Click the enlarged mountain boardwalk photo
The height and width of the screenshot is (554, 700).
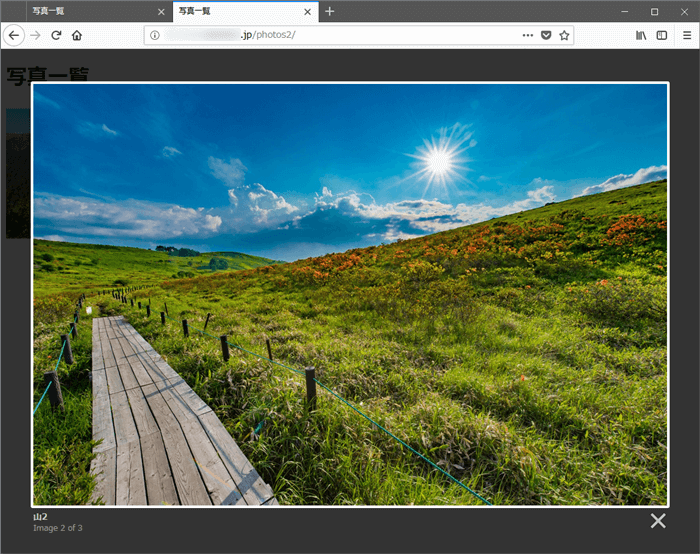(x=350, y=294)
